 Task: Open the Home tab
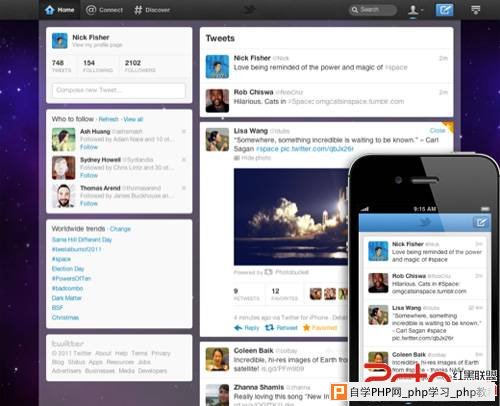pos(60,10)
